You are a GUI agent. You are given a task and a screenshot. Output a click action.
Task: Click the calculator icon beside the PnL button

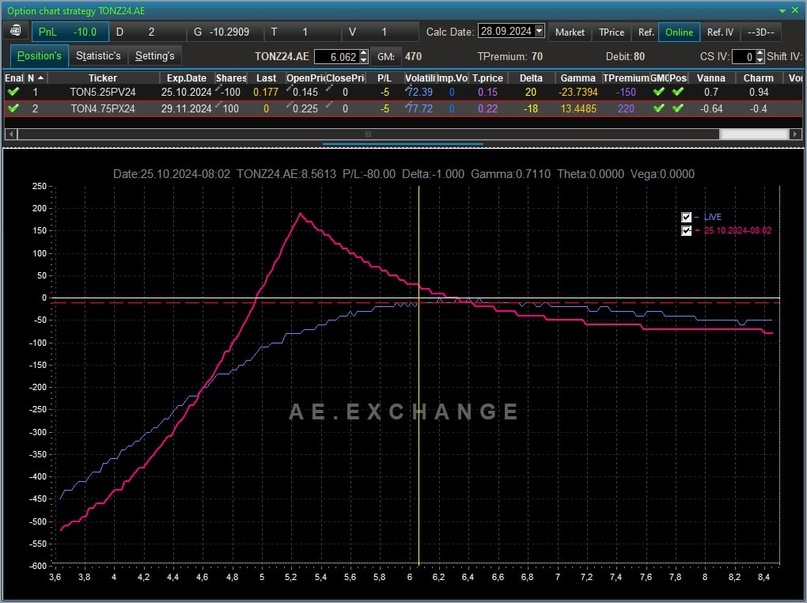coord(15,31)
